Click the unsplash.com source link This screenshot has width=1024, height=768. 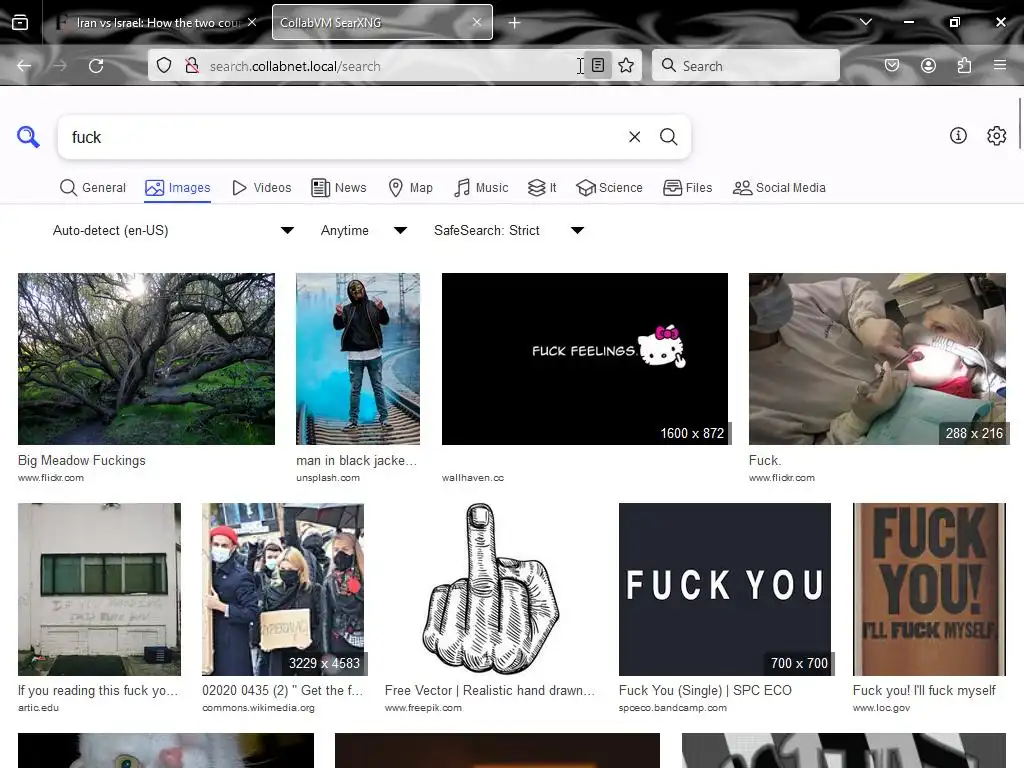click(328, 478)
